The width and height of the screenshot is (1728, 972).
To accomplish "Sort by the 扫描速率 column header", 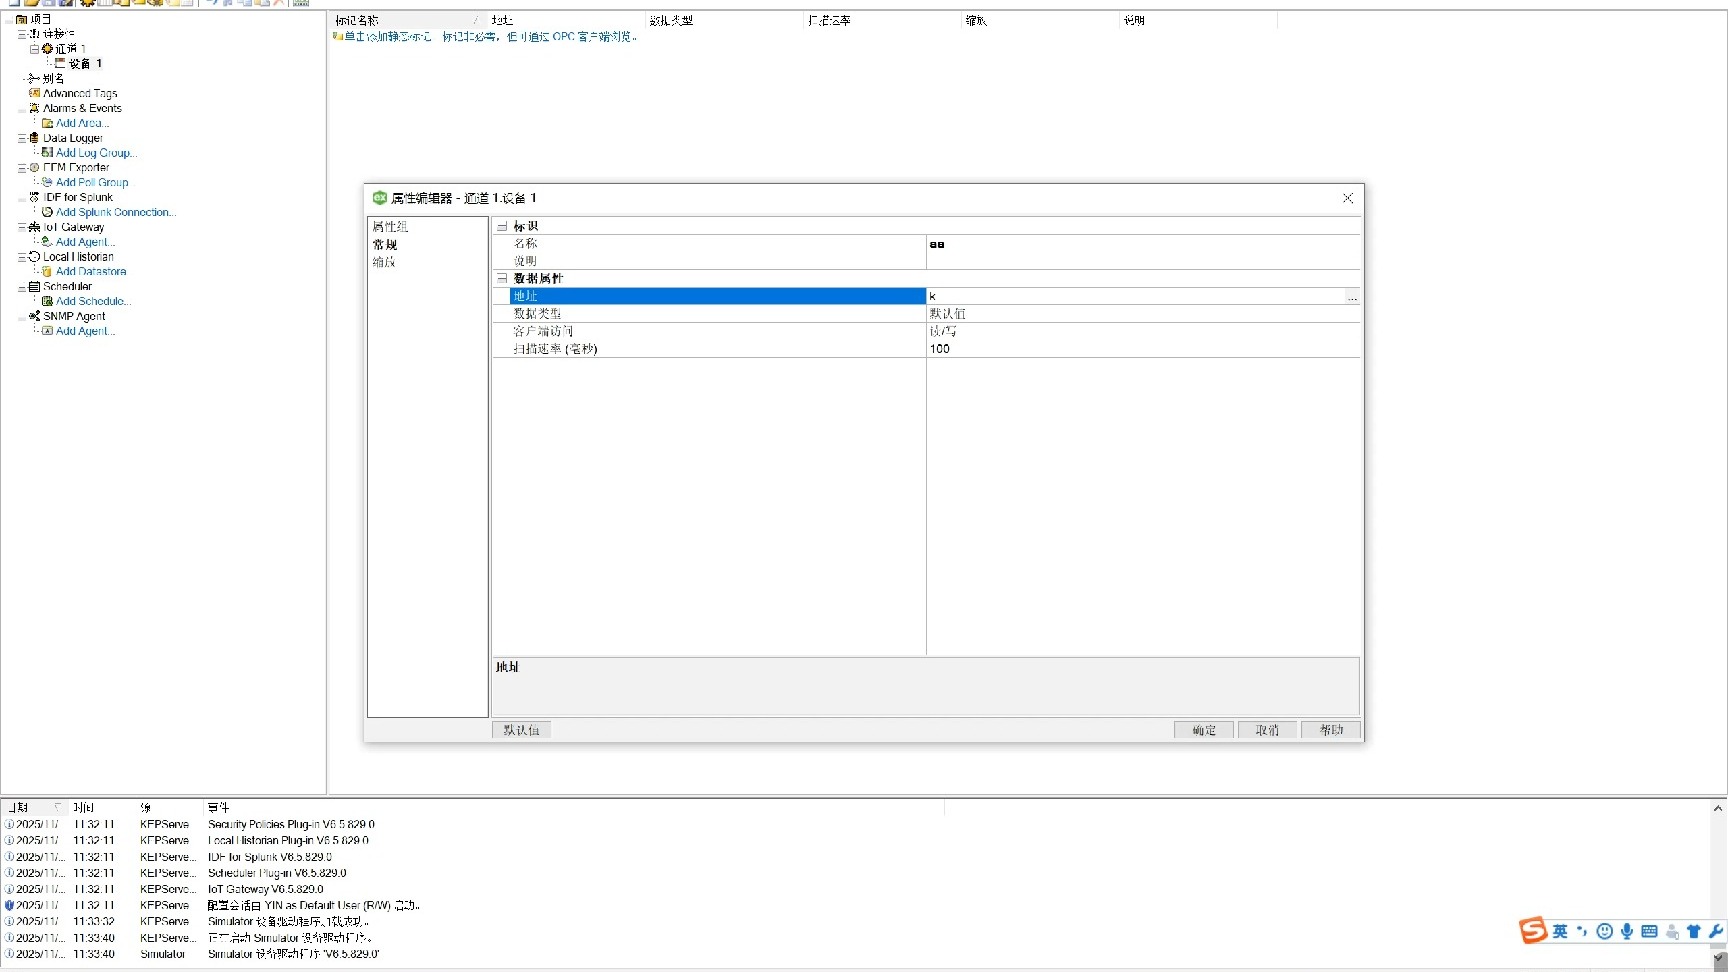I will 882,20.
